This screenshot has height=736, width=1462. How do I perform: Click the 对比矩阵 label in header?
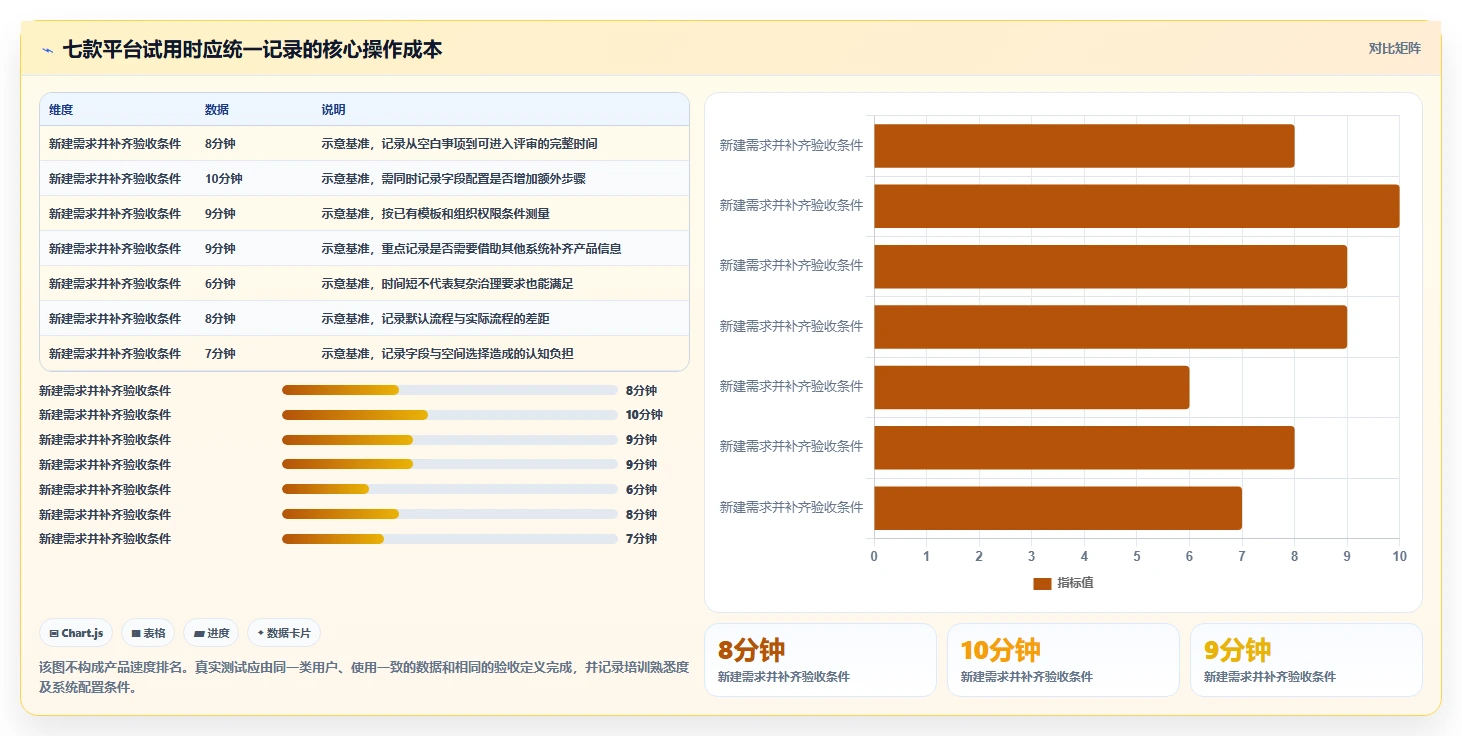(1394, 48)
